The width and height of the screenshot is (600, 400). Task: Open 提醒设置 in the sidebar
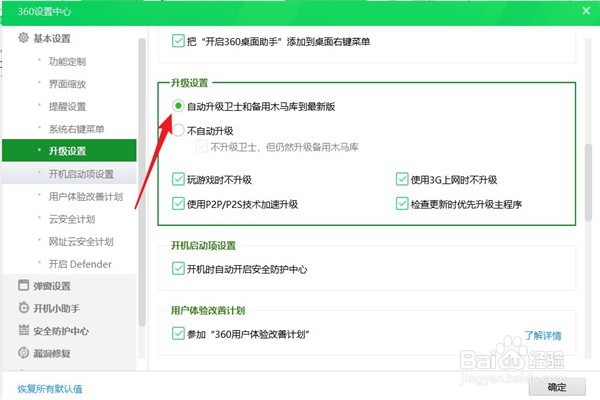click(x=69, y=106)
